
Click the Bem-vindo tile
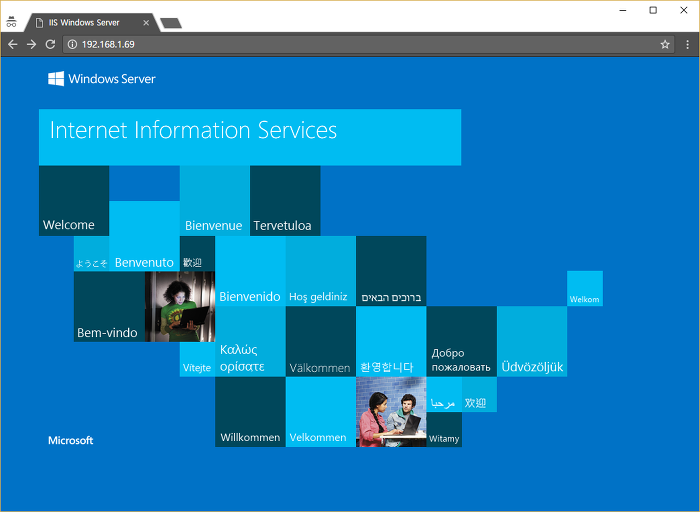pos(109,306)
